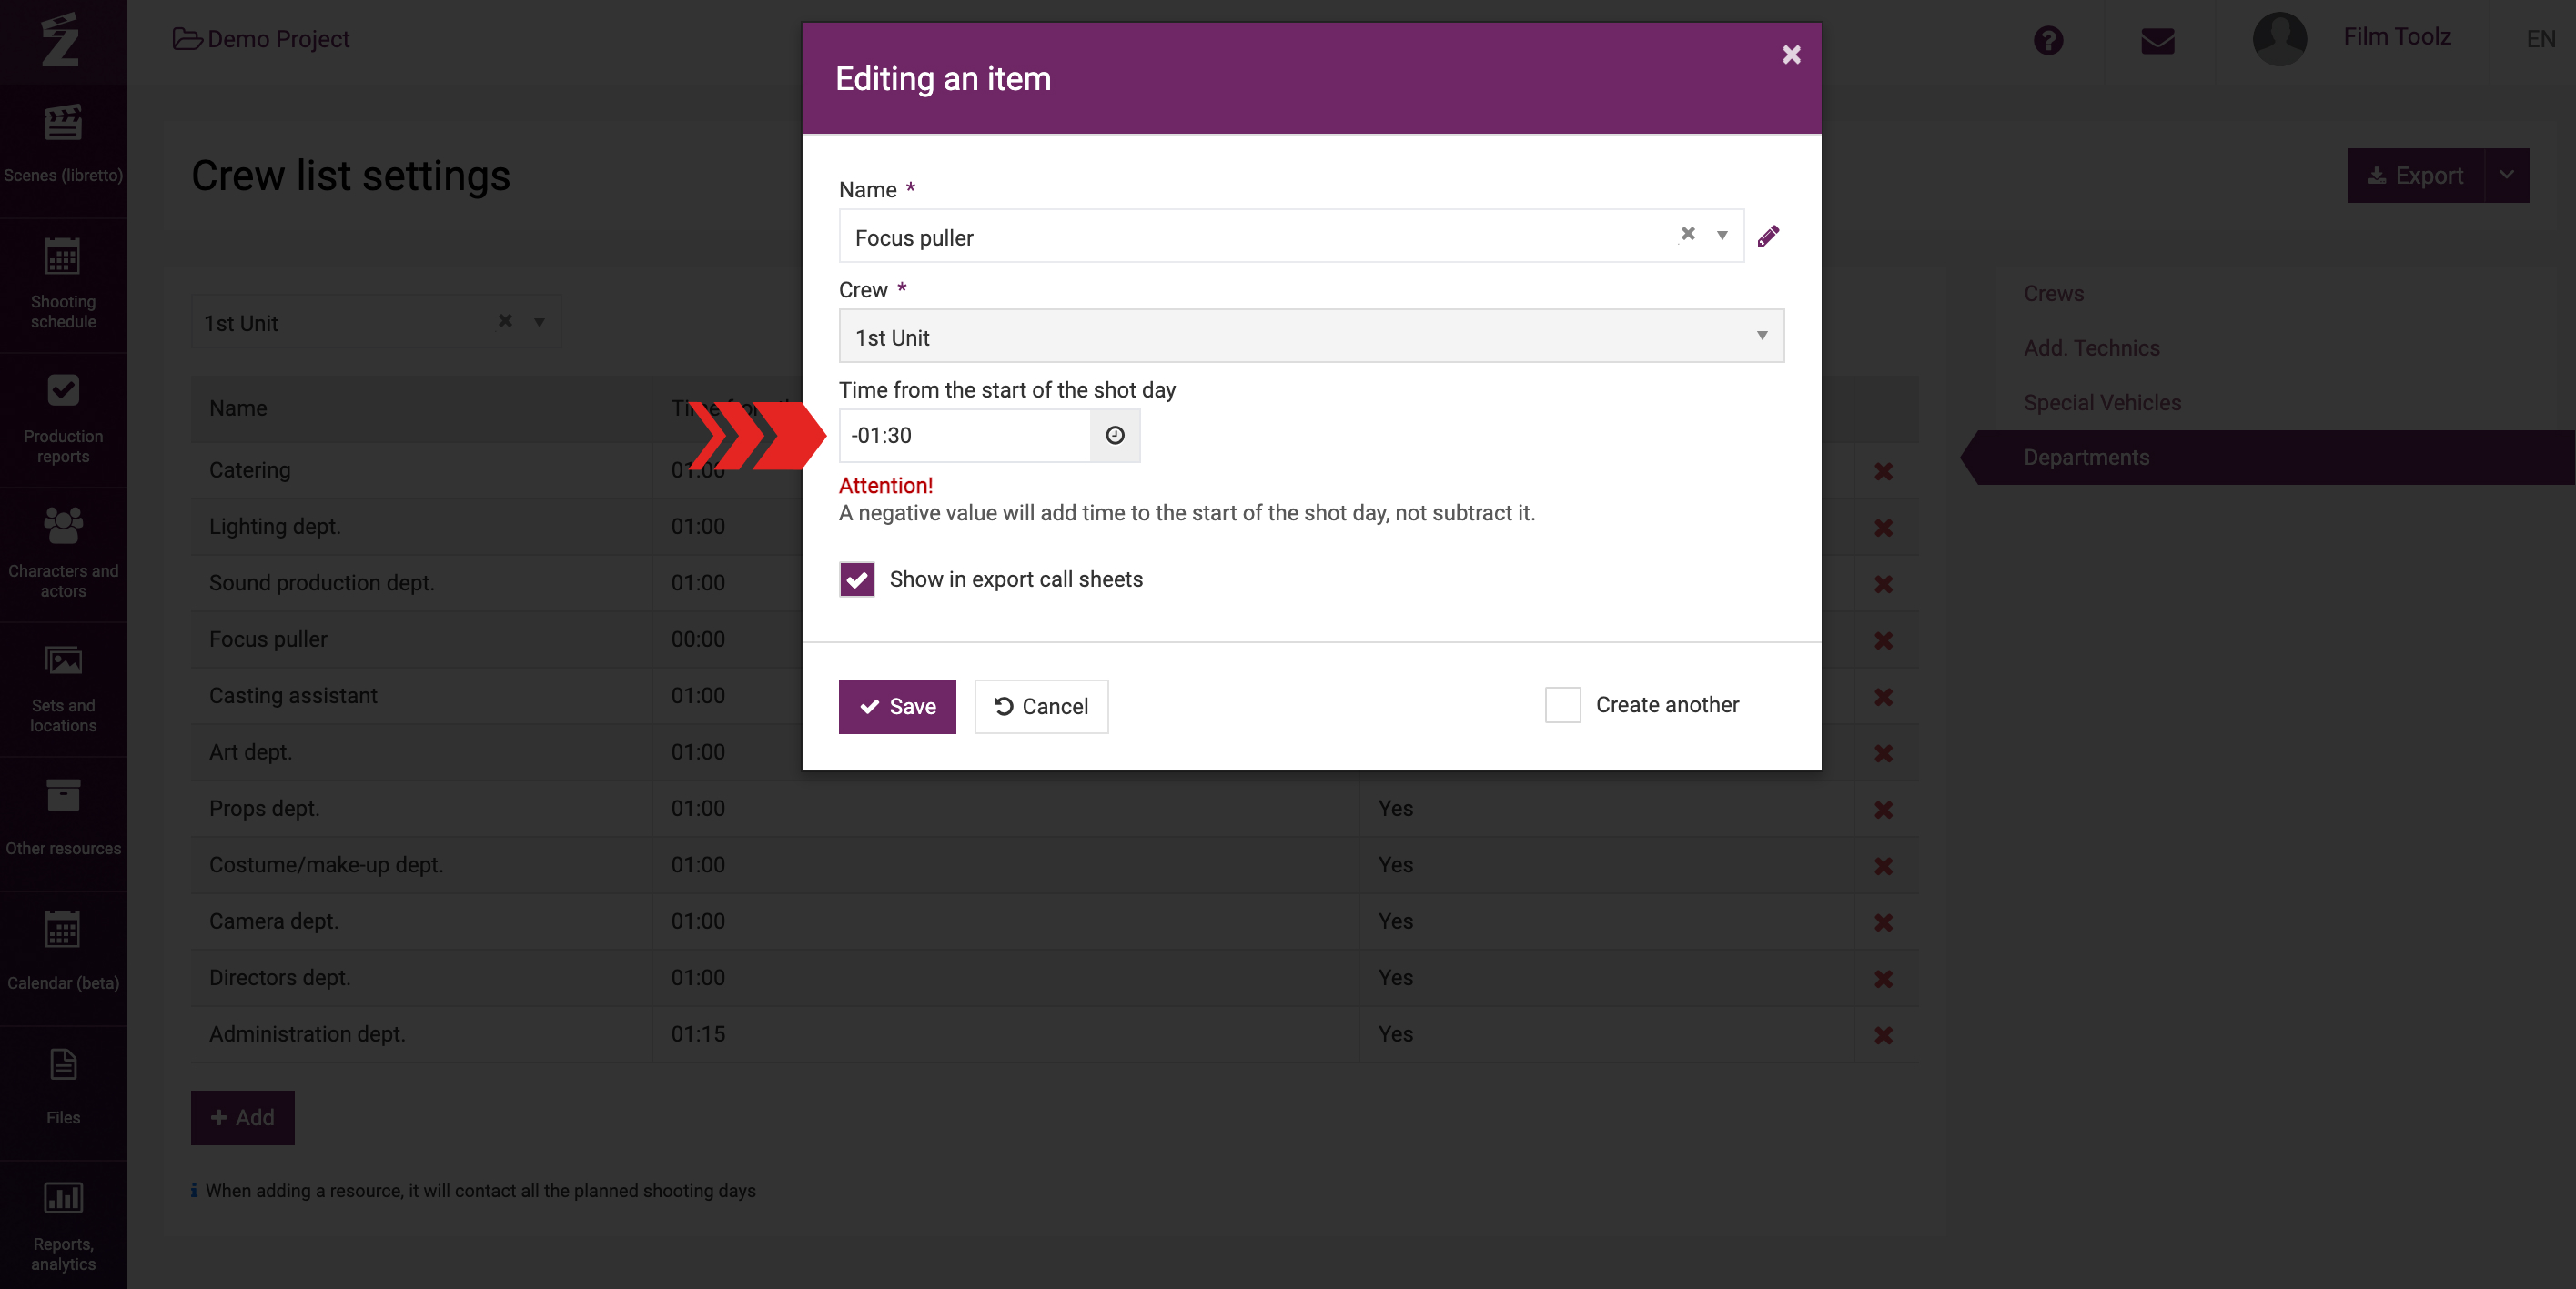
Task: Open Film Toolz user menu
Action: click(2396, 37)
